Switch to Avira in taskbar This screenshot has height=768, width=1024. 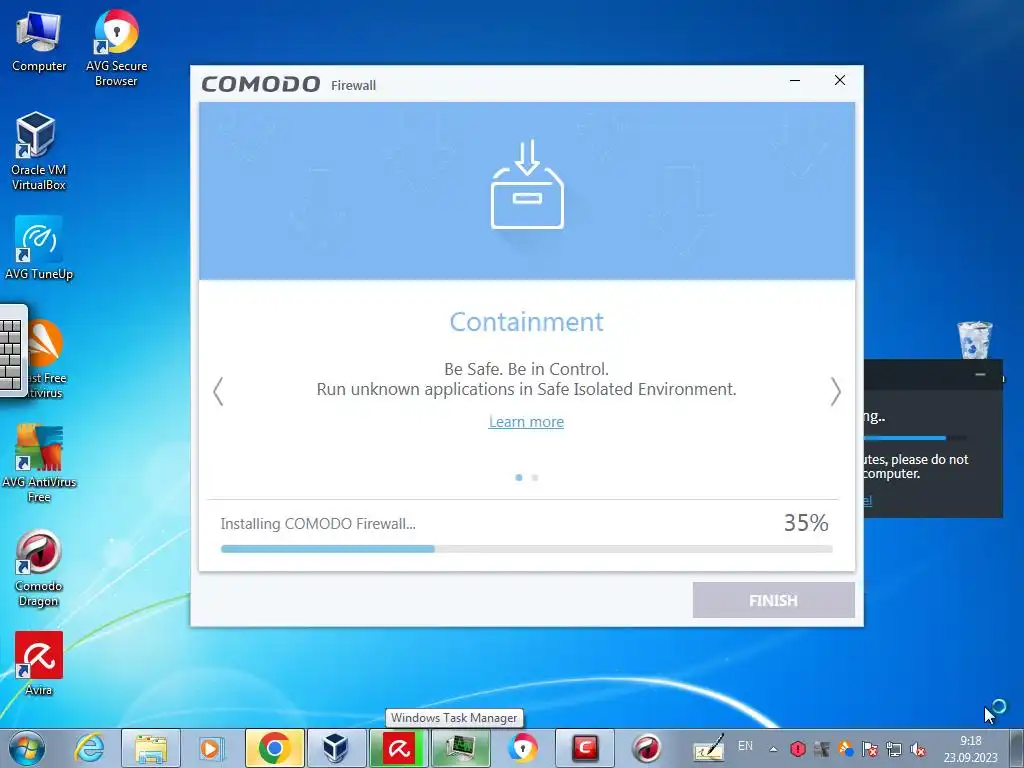(398, 748)
